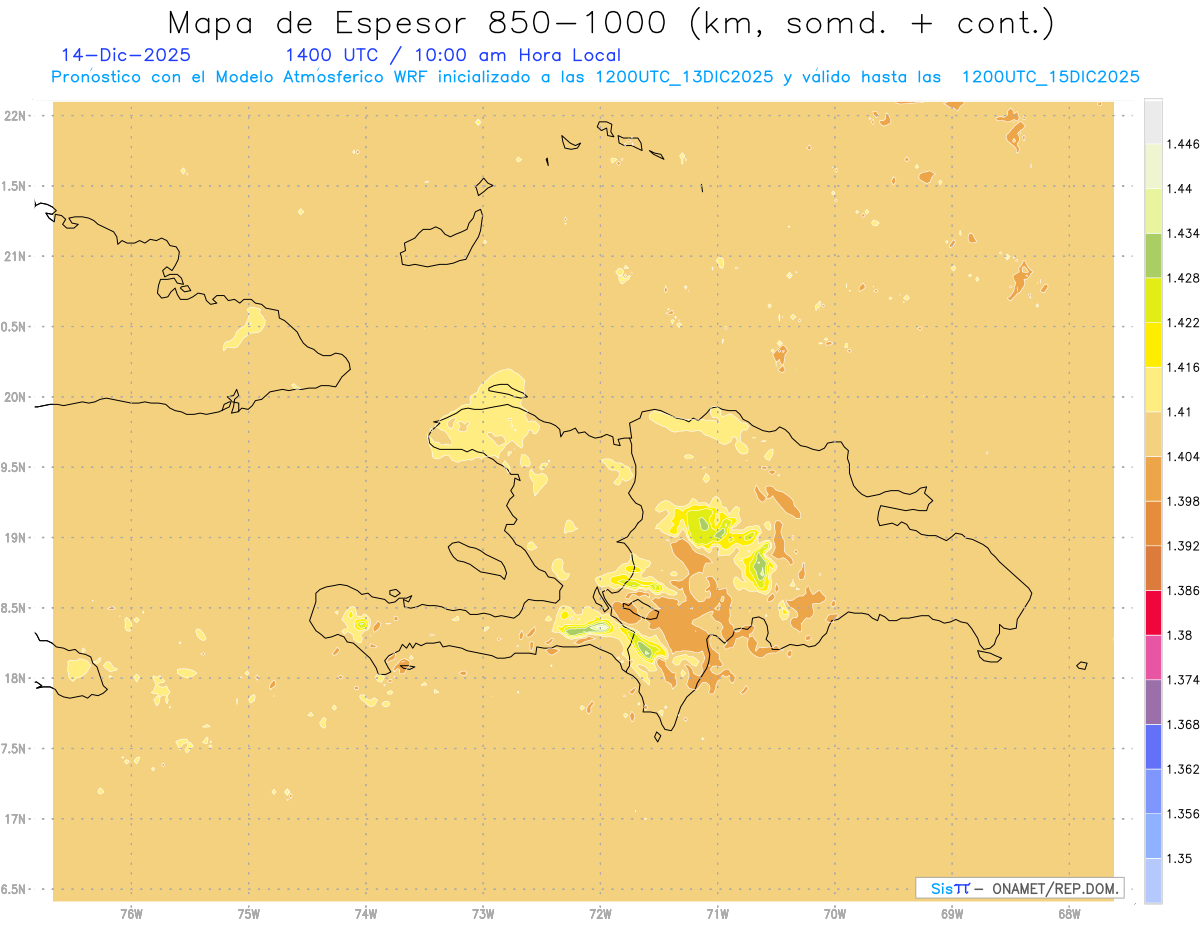The image size is (1200, 927).
Task: Click the 68W longitude axis label
Action: (1069, 913)
